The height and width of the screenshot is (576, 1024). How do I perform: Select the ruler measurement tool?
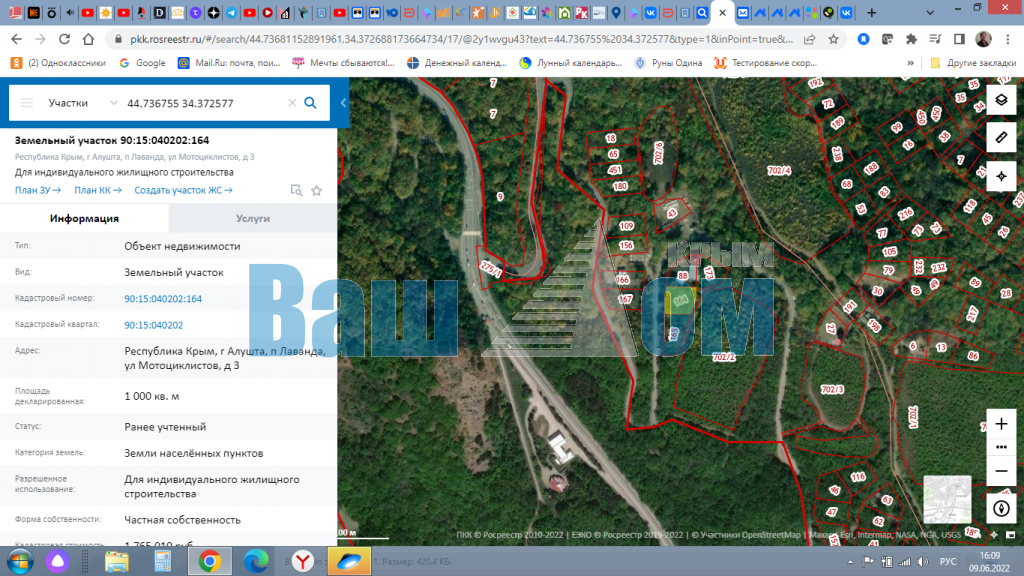(x=1000, y=138)
